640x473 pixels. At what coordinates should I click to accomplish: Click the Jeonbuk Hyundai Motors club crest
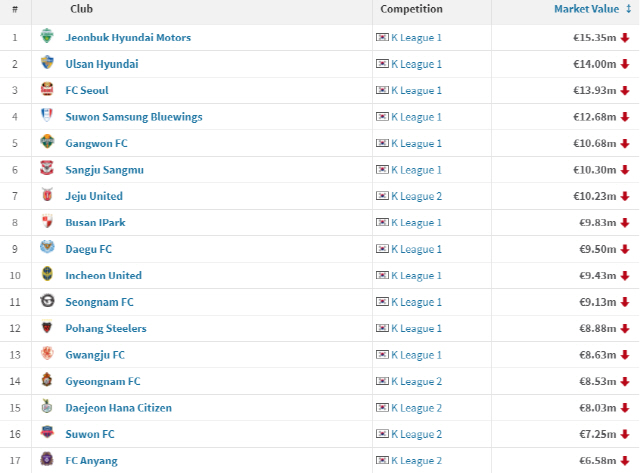click(x=47, y=36)
